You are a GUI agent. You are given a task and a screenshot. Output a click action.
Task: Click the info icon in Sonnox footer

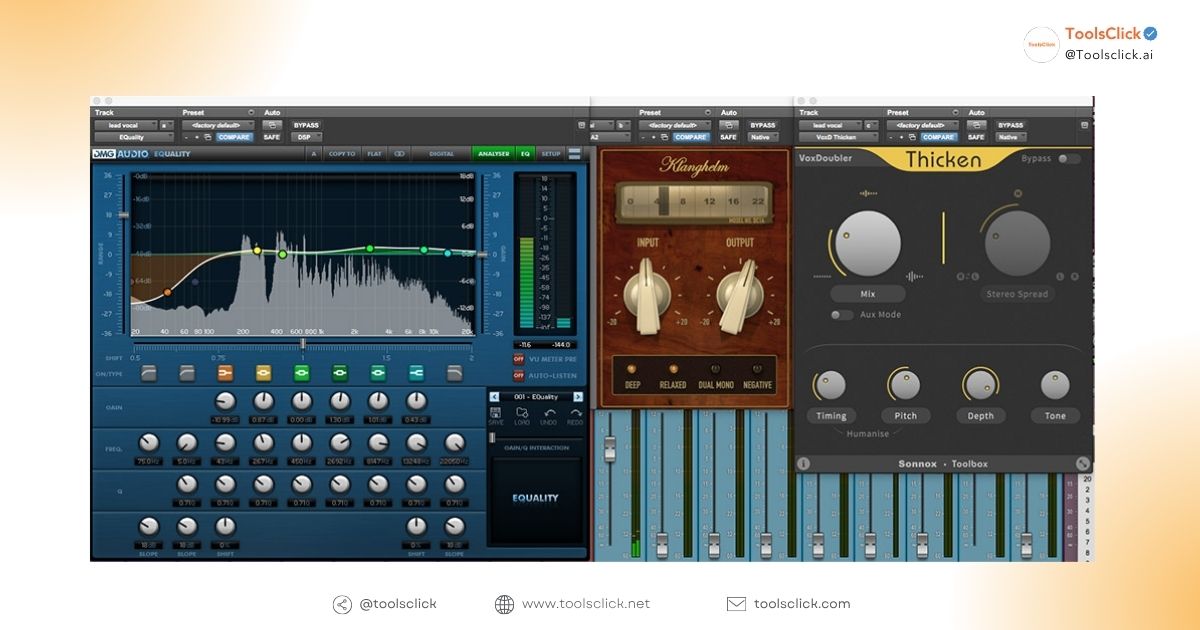(x=804, y=464)
